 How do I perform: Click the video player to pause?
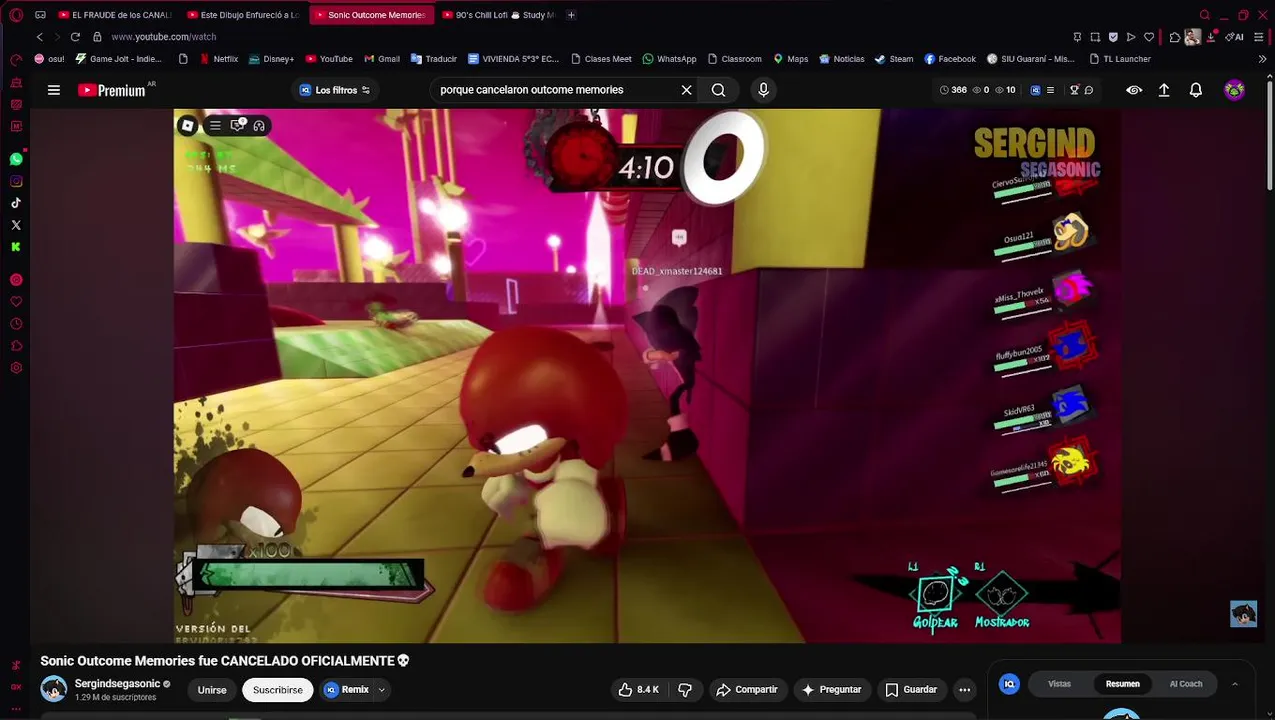click(647, 375)
